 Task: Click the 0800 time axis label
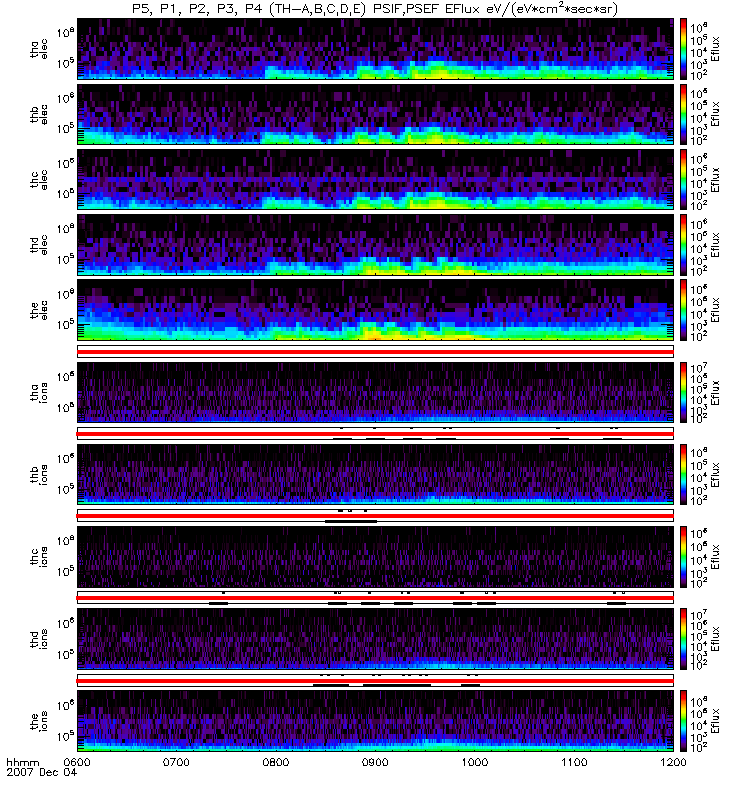click(276, 762)
